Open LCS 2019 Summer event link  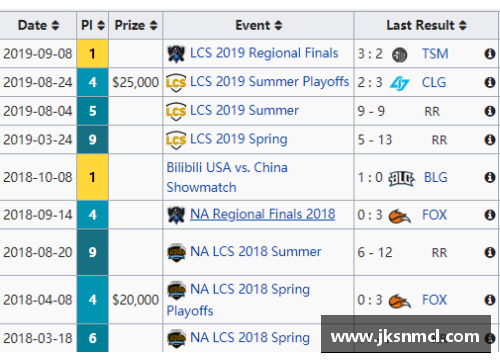tap(244, 111)
